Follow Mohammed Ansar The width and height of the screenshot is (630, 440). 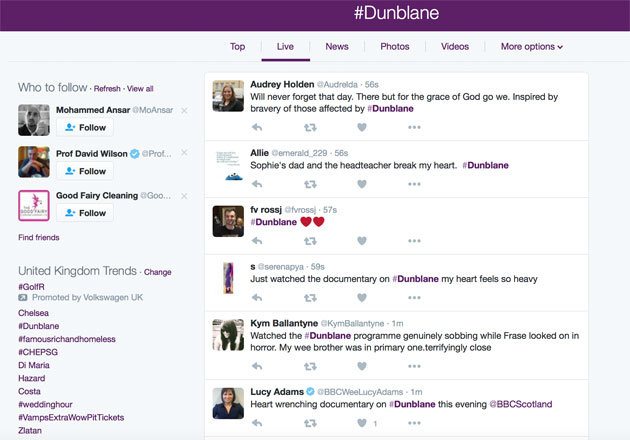click(x=85, y=127)
